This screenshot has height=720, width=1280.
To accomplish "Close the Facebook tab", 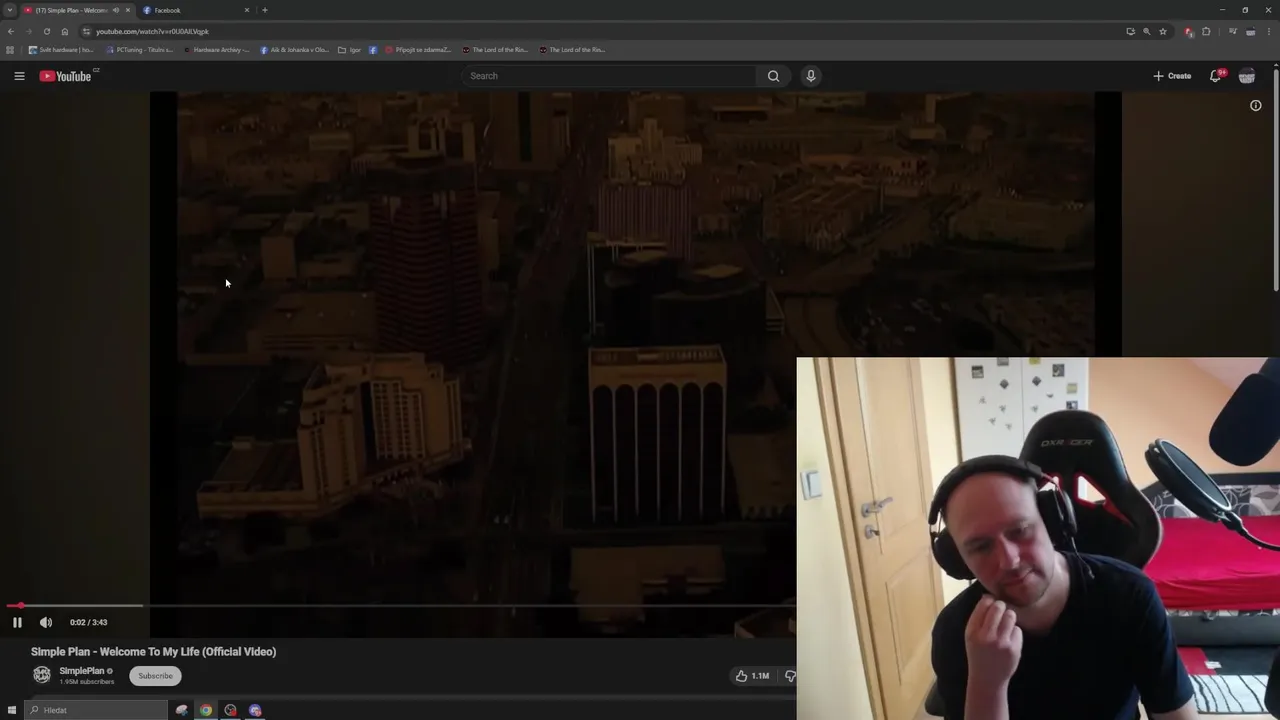I will [247, 10].
